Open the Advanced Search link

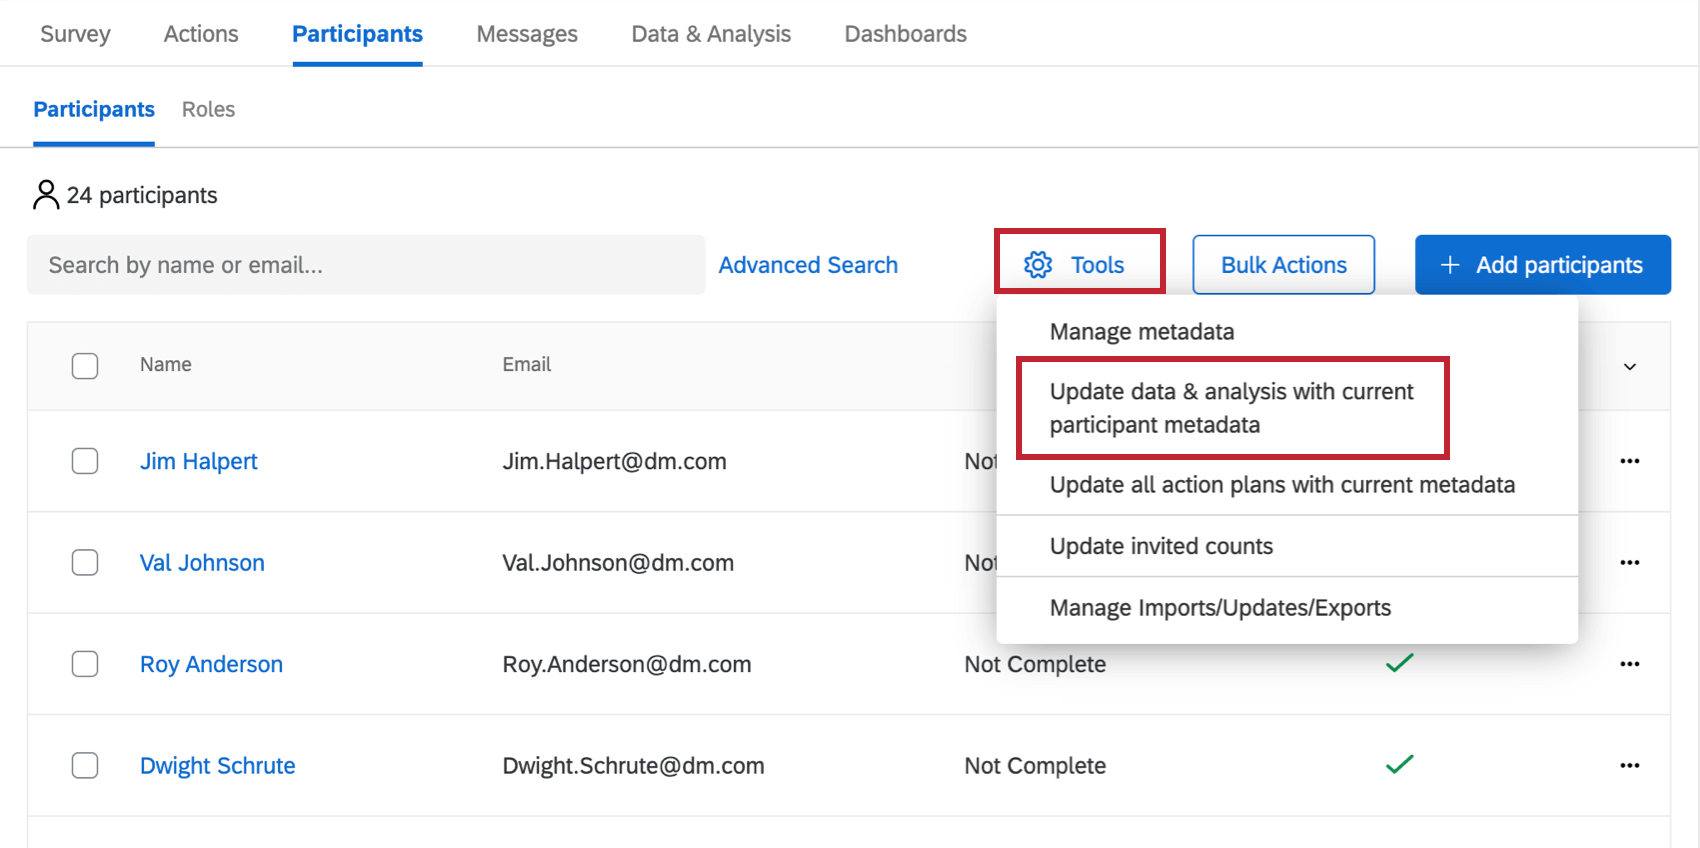pyautogui.click(x=808, y=265)
